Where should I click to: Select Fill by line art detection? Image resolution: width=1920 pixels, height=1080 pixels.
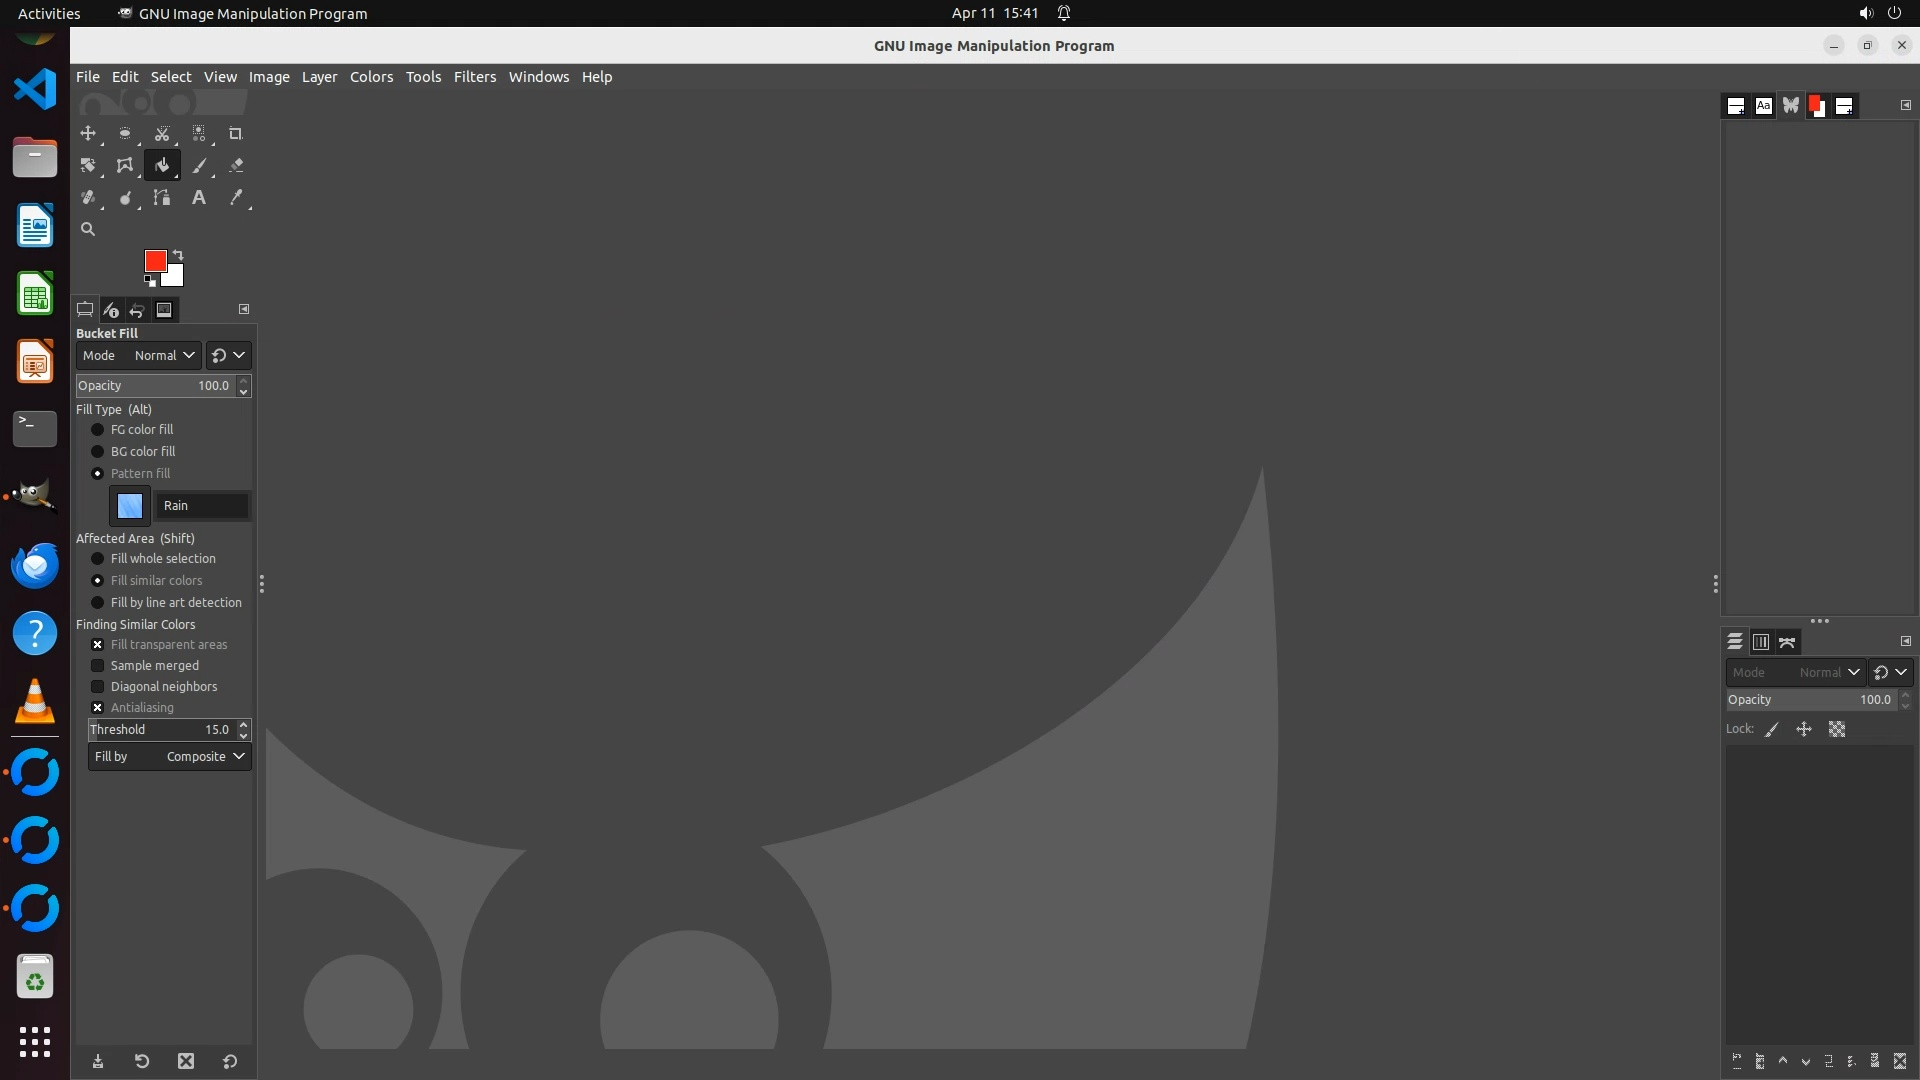click(x=98, y=603)
